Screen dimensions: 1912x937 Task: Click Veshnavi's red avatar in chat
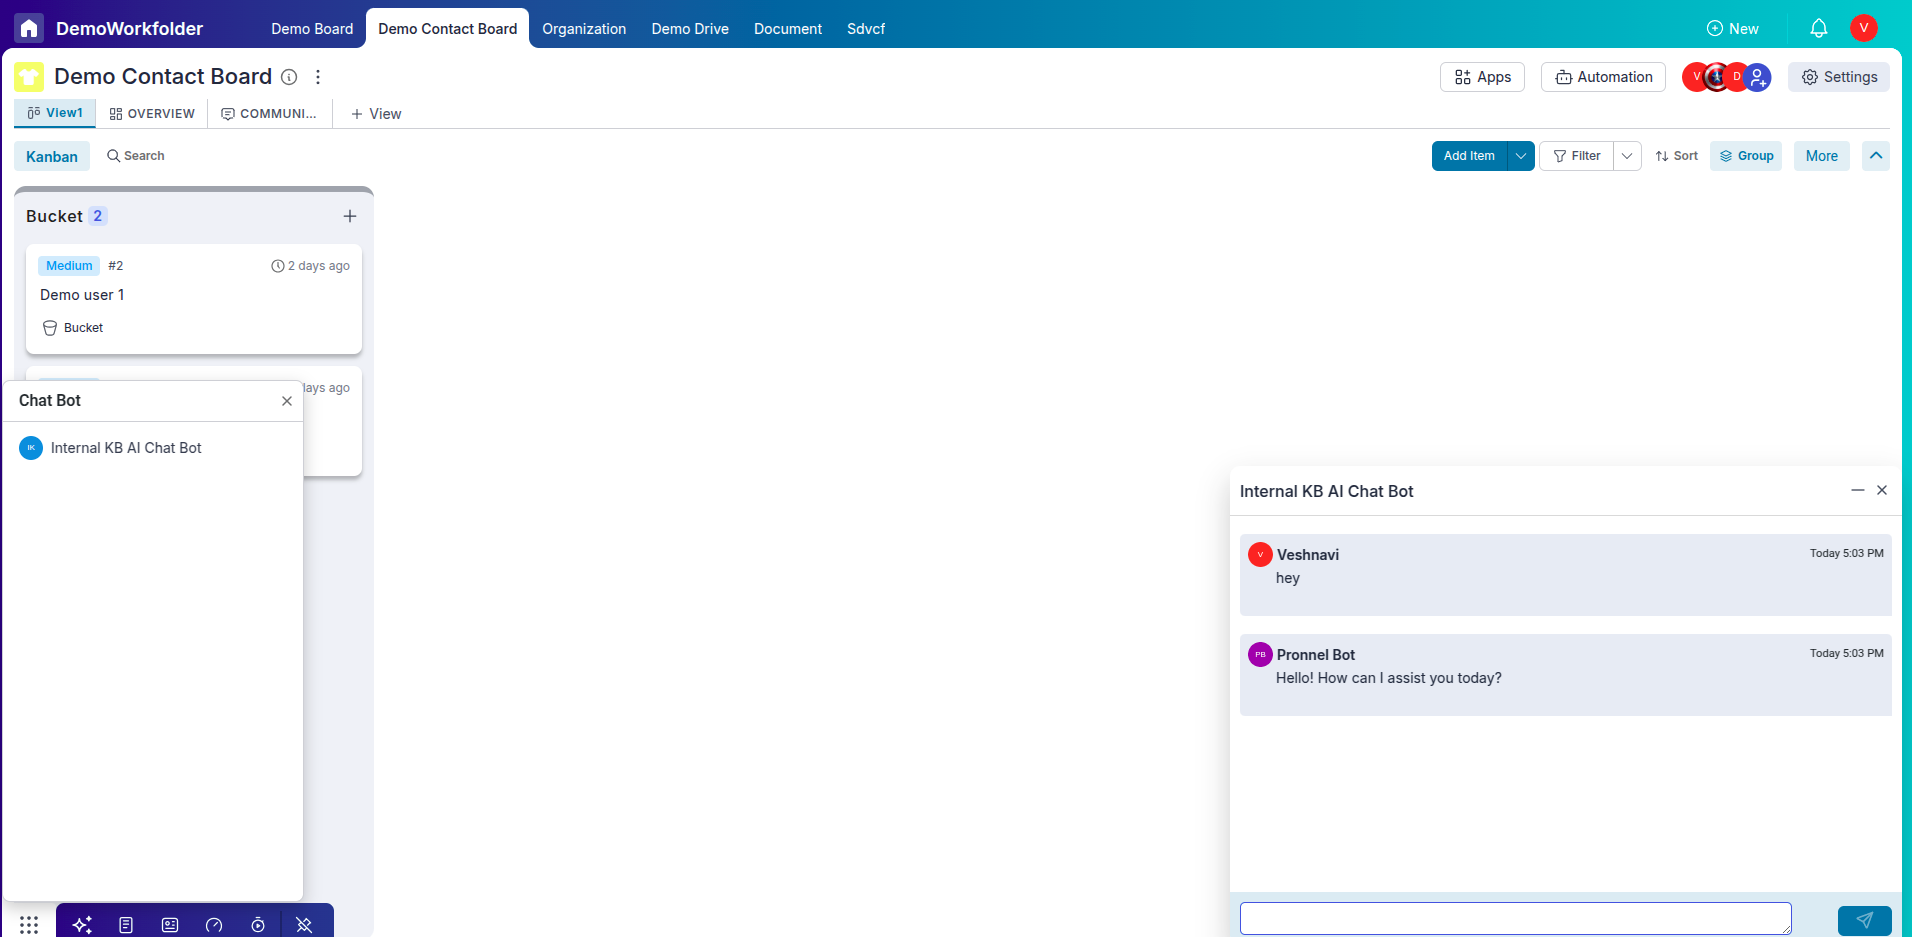tap(1260, 554)
